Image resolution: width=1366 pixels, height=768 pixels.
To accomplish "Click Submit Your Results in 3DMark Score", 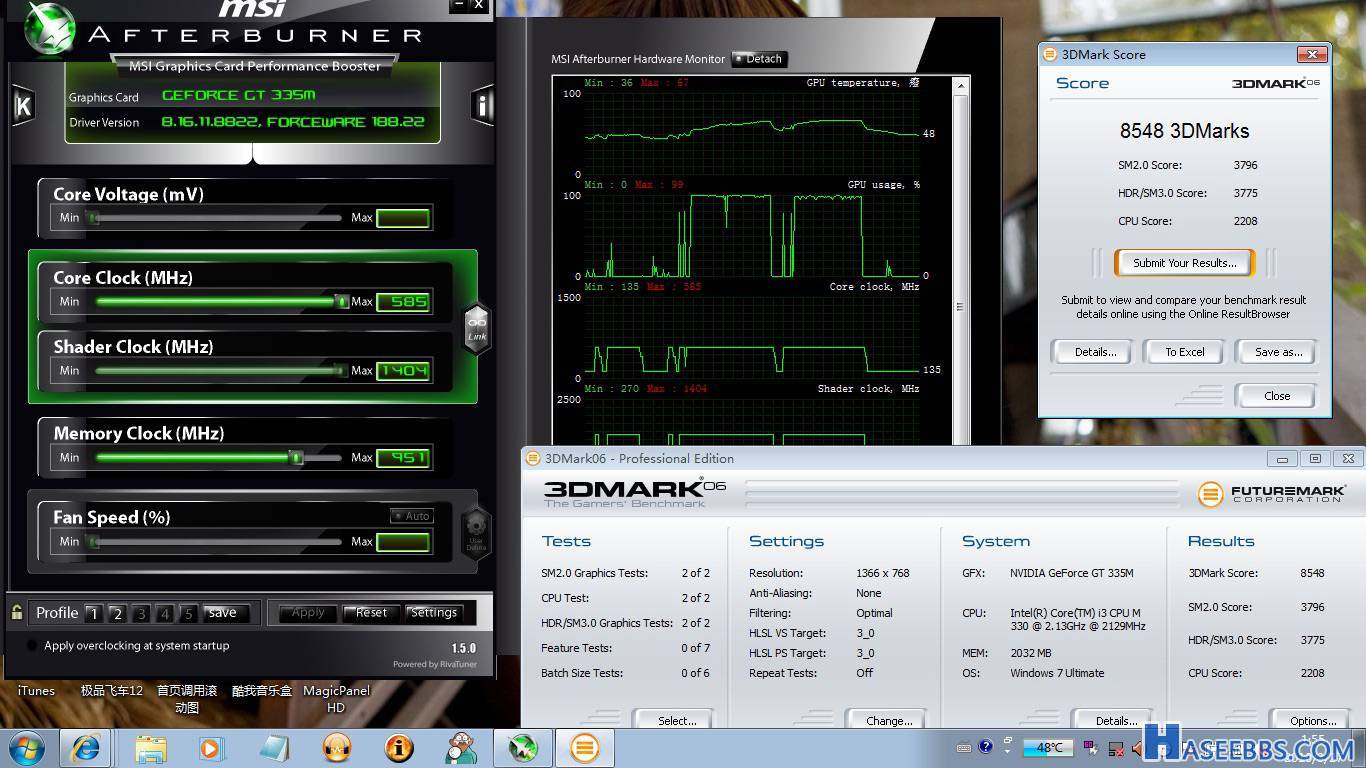I will click(1185, 263).
